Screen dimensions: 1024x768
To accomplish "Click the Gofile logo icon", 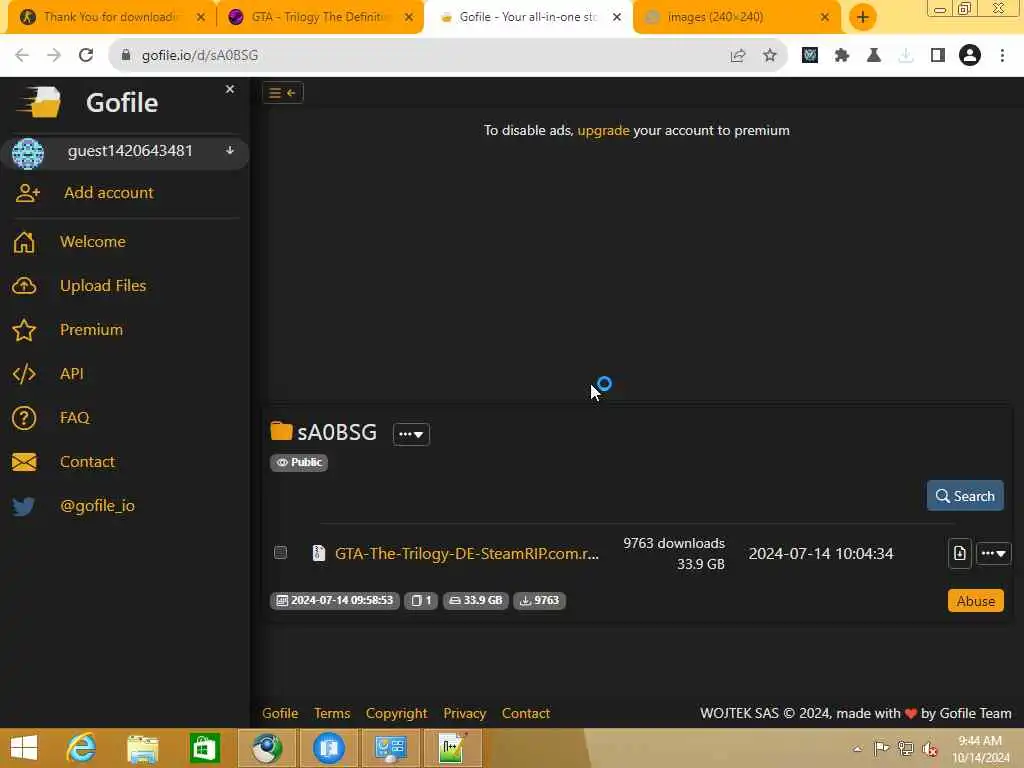I will coord(40,103).
